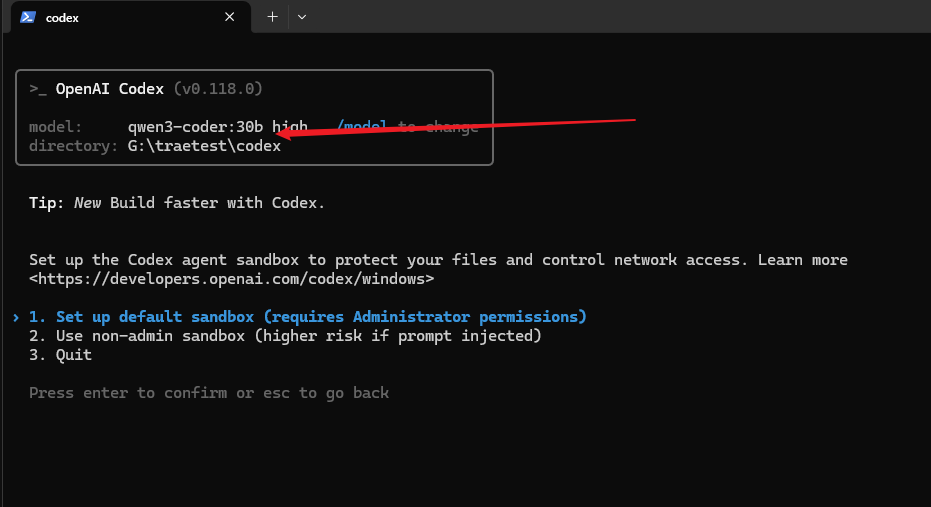Viewport: 931px width, 507px height.
Task: Open a new terminal tab with plus
Action: 273,17
